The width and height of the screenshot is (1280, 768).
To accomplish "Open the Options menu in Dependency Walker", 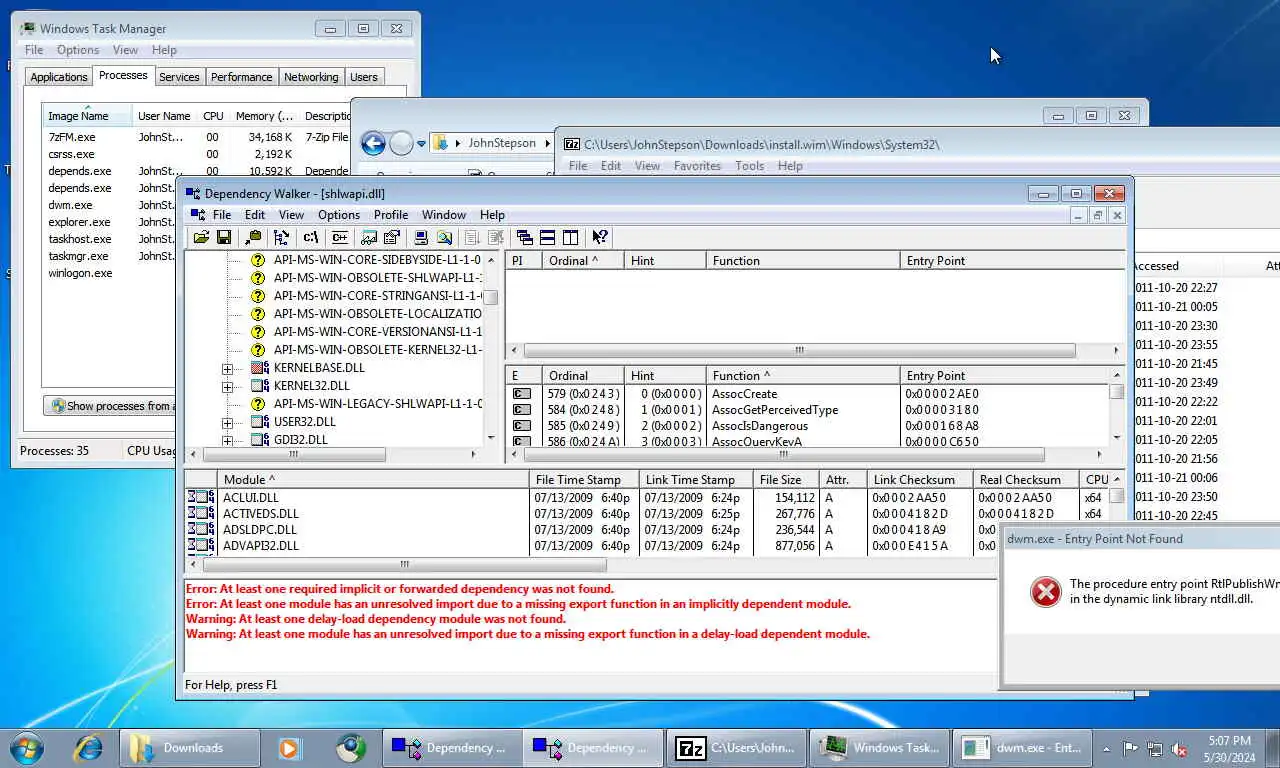I will [339, 215].
